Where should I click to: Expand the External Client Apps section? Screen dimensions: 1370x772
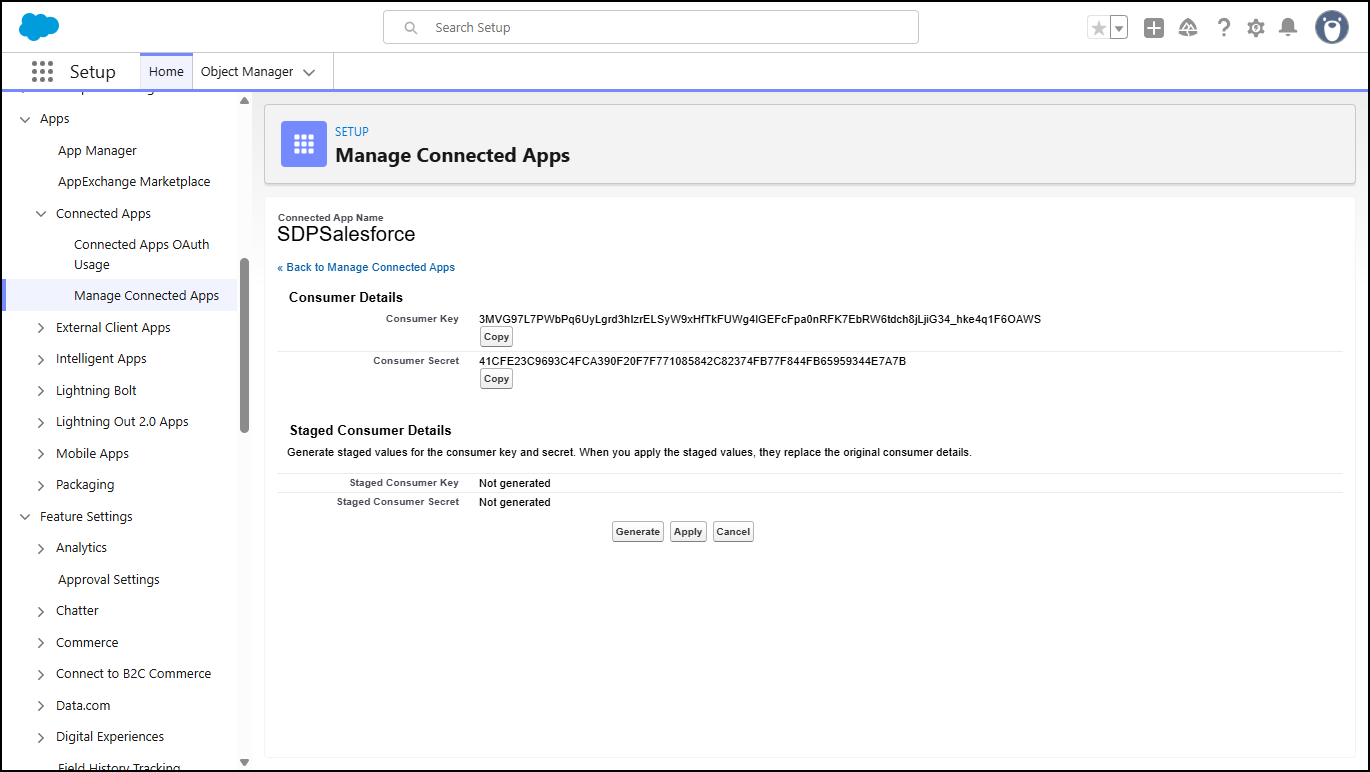point(41,328)
